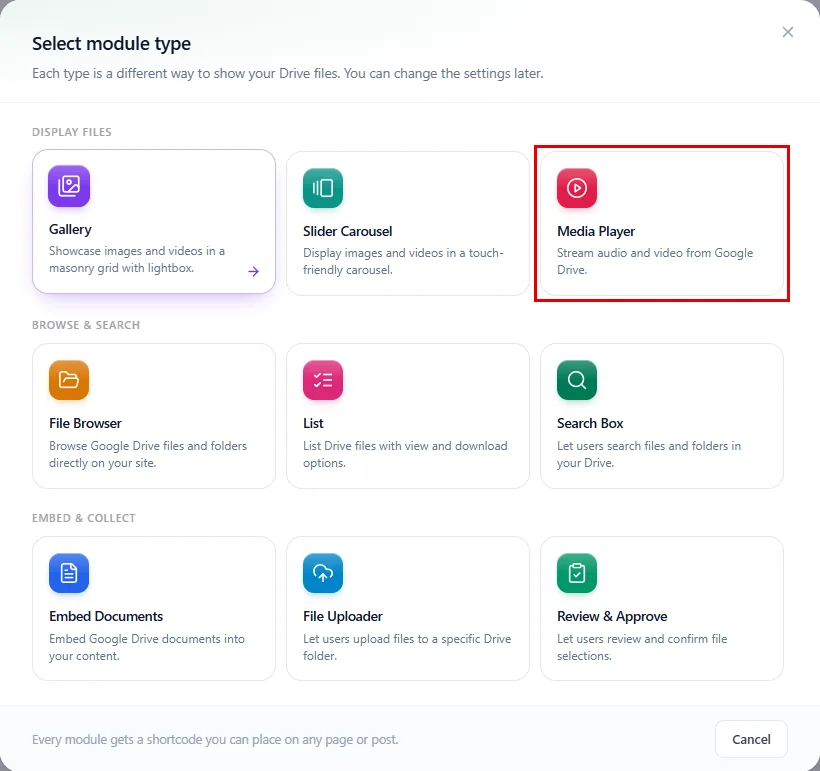820x771 pixels.
Task: Click "Every module gets a shortcode" footer note
Action: click(x=215, y=740)
